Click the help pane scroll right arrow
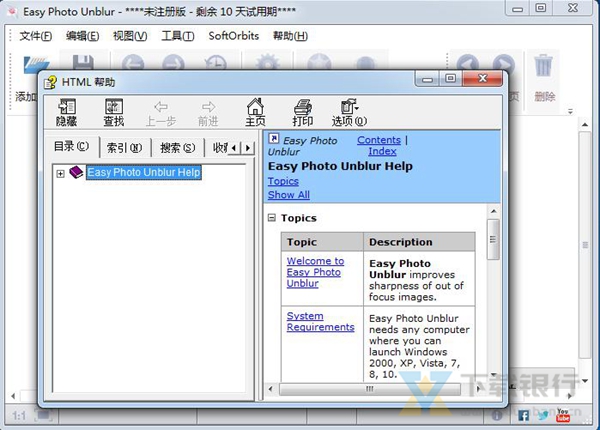Screen dimensions: 600x430 [478, 389]
